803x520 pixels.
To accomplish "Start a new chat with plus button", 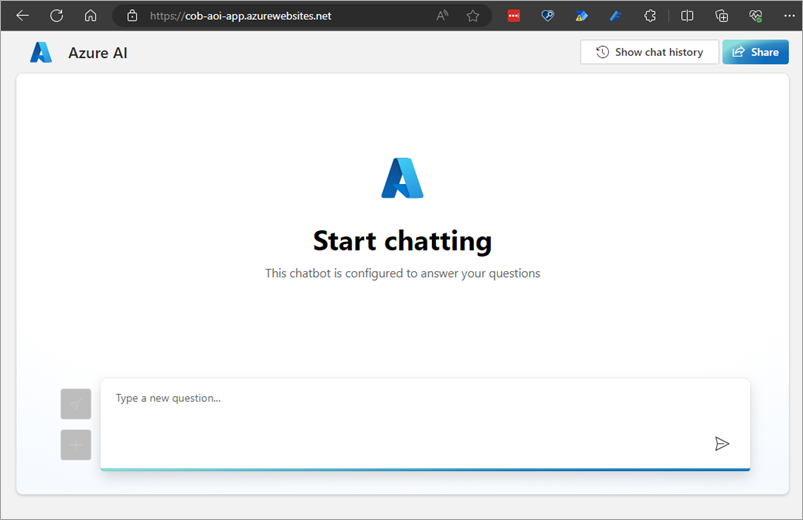I will (x=76, y=445).
